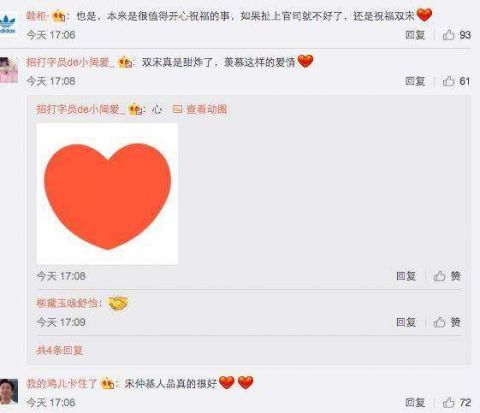Screen dimensions: 480x413
Task: Click the picture icon beside 查看动图
Action: click(x=178, y=109)
